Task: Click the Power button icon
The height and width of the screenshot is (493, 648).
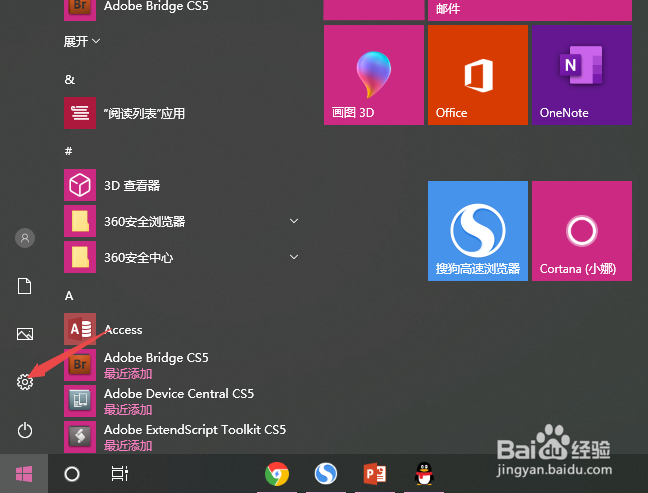Action: [x=25, y=430]
